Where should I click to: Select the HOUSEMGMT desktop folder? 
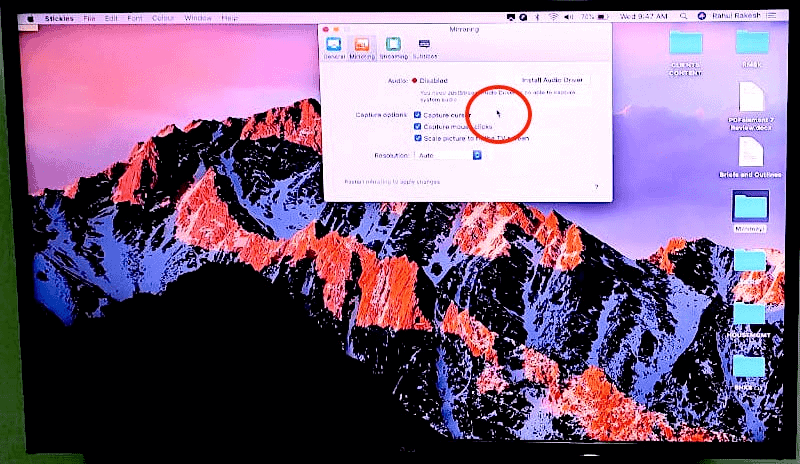(x=749, y=320)
